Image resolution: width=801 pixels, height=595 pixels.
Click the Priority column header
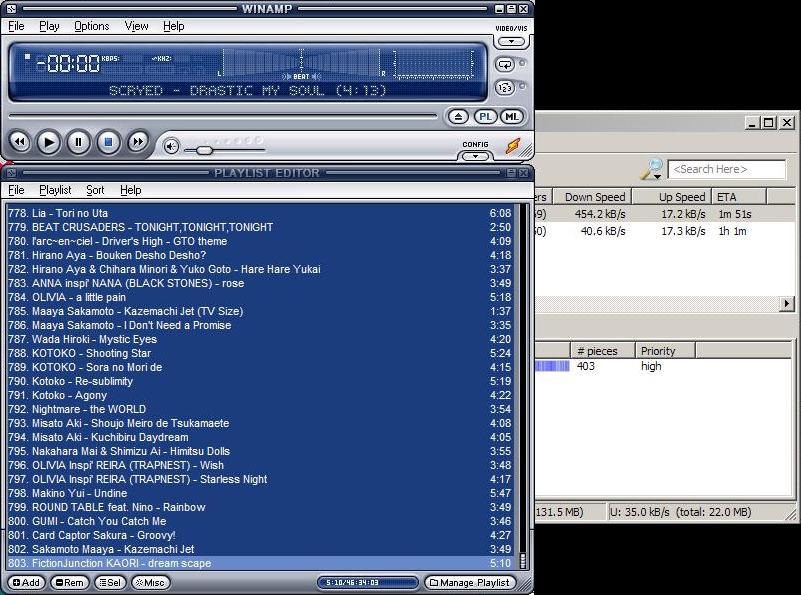[665, 351]
